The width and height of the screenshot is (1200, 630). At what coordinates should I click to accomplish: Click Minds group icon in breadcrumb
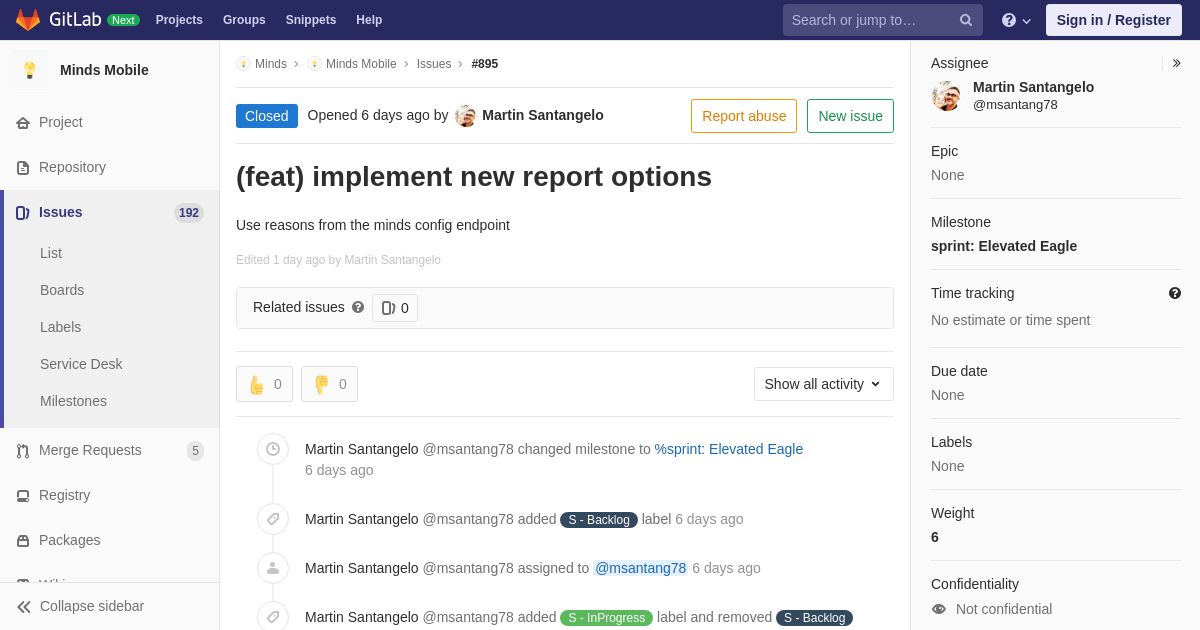[x=243, y=64]
